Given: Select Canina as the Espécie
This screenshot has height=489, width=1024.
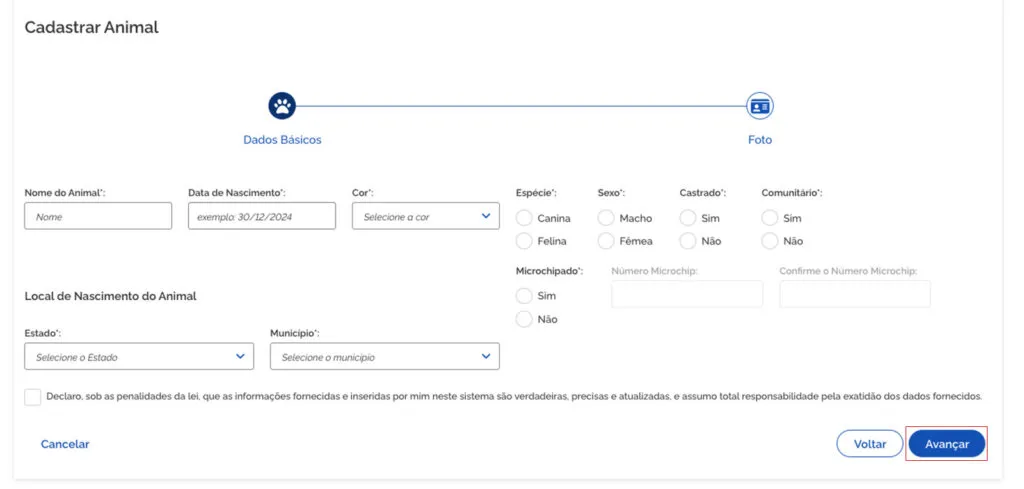Looking at the screenshot, I should (524, 218).
